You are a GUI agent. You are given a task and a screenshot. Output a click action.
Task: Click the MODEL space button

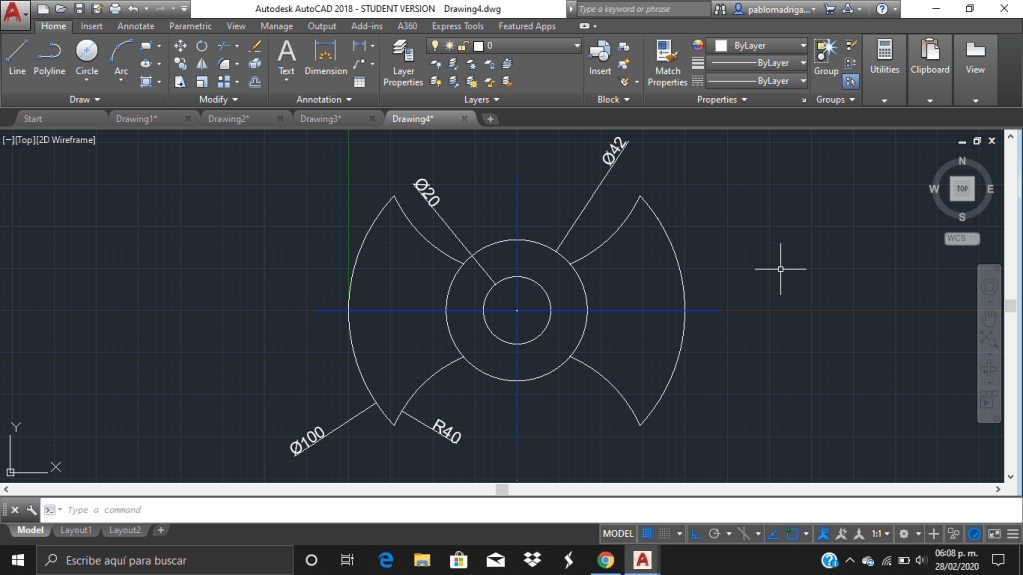click(x=618, y=534)
